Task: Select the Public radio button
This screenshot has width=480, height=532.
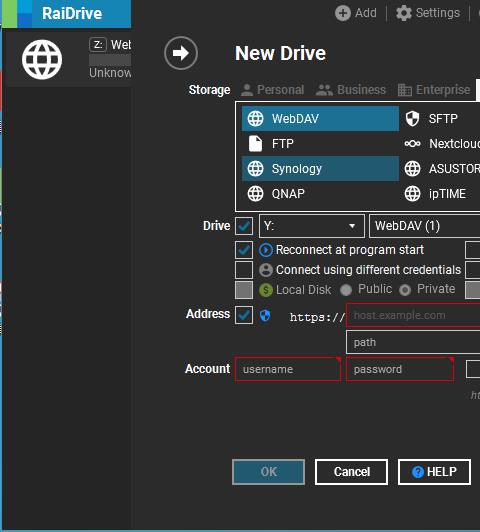Action: click(346, 290)
